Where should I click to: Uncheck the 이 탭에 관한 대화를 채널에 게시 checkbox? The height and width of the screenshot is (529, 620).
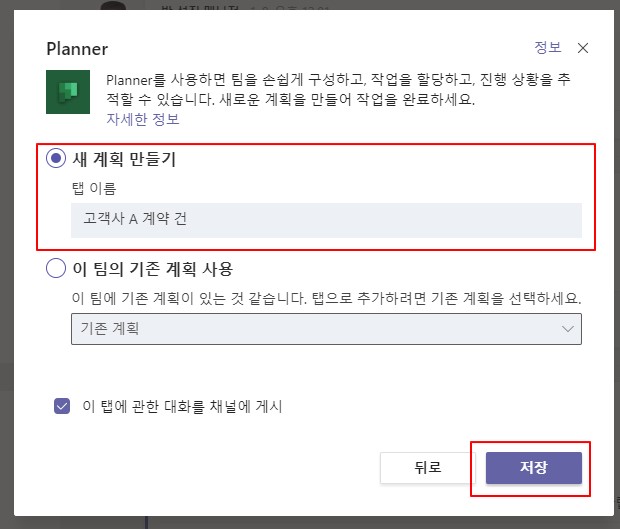[x=62, y=406]
